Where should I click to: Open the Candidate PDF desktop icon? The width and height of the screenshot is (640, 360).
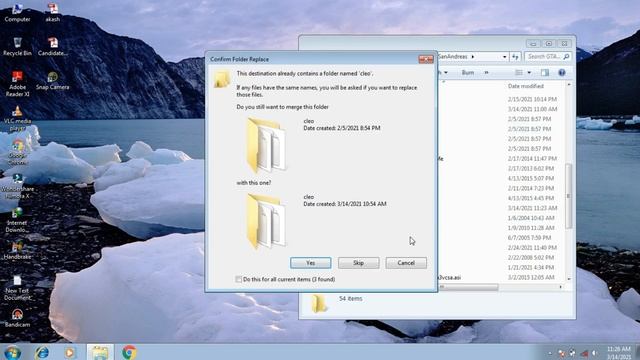coord(53,47)
